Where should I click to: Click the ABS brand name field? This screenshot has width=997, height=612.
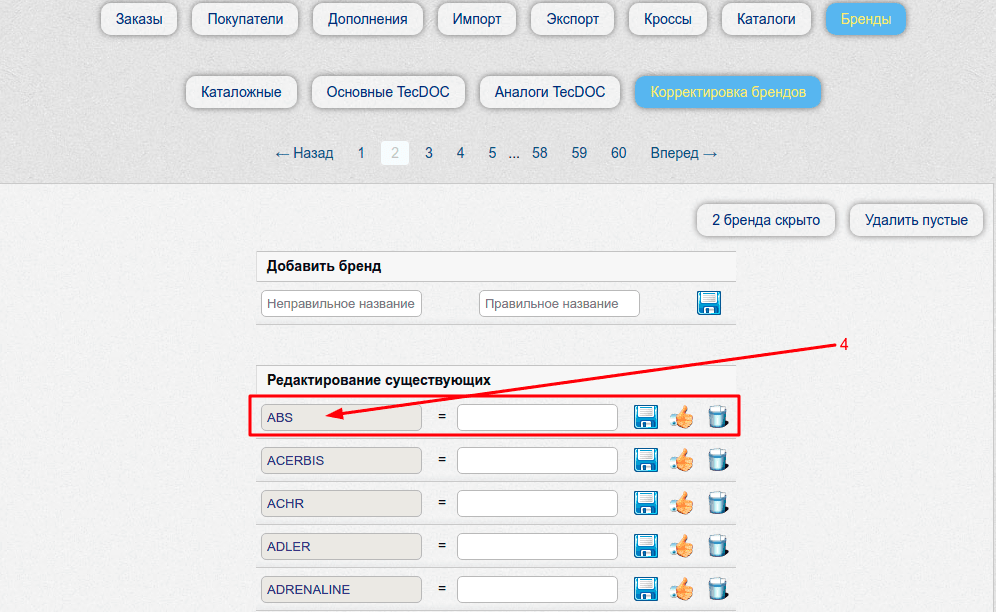tap(341, 418)
